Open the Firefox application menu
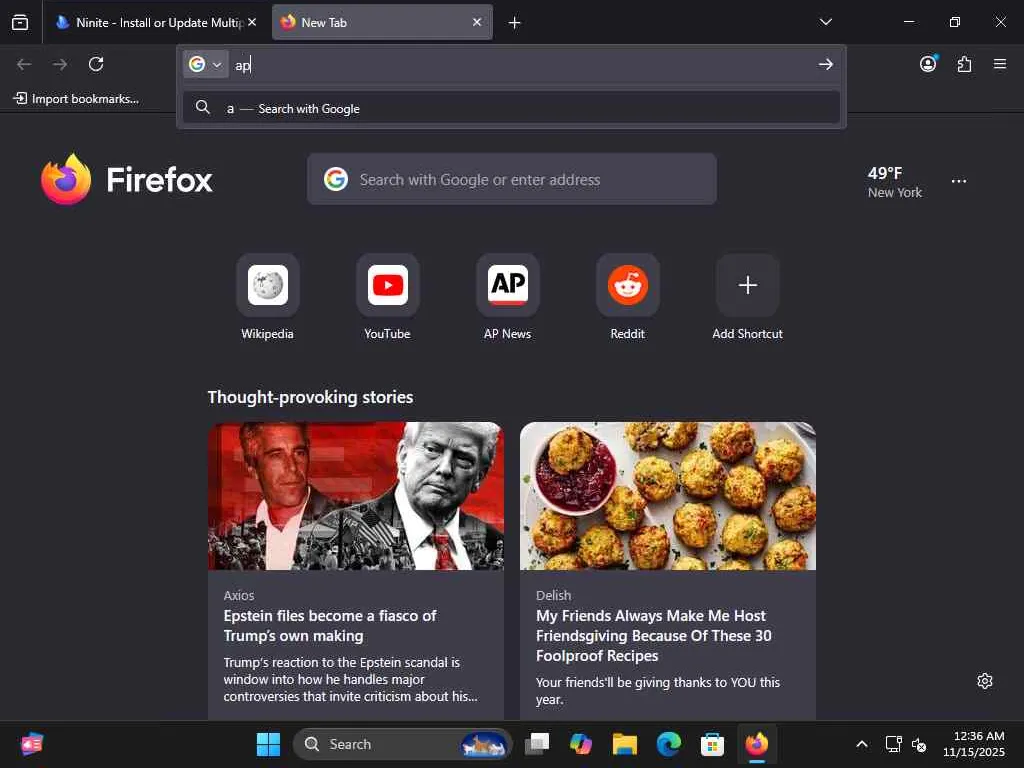1024x768 pixels. click(1000, 64)
